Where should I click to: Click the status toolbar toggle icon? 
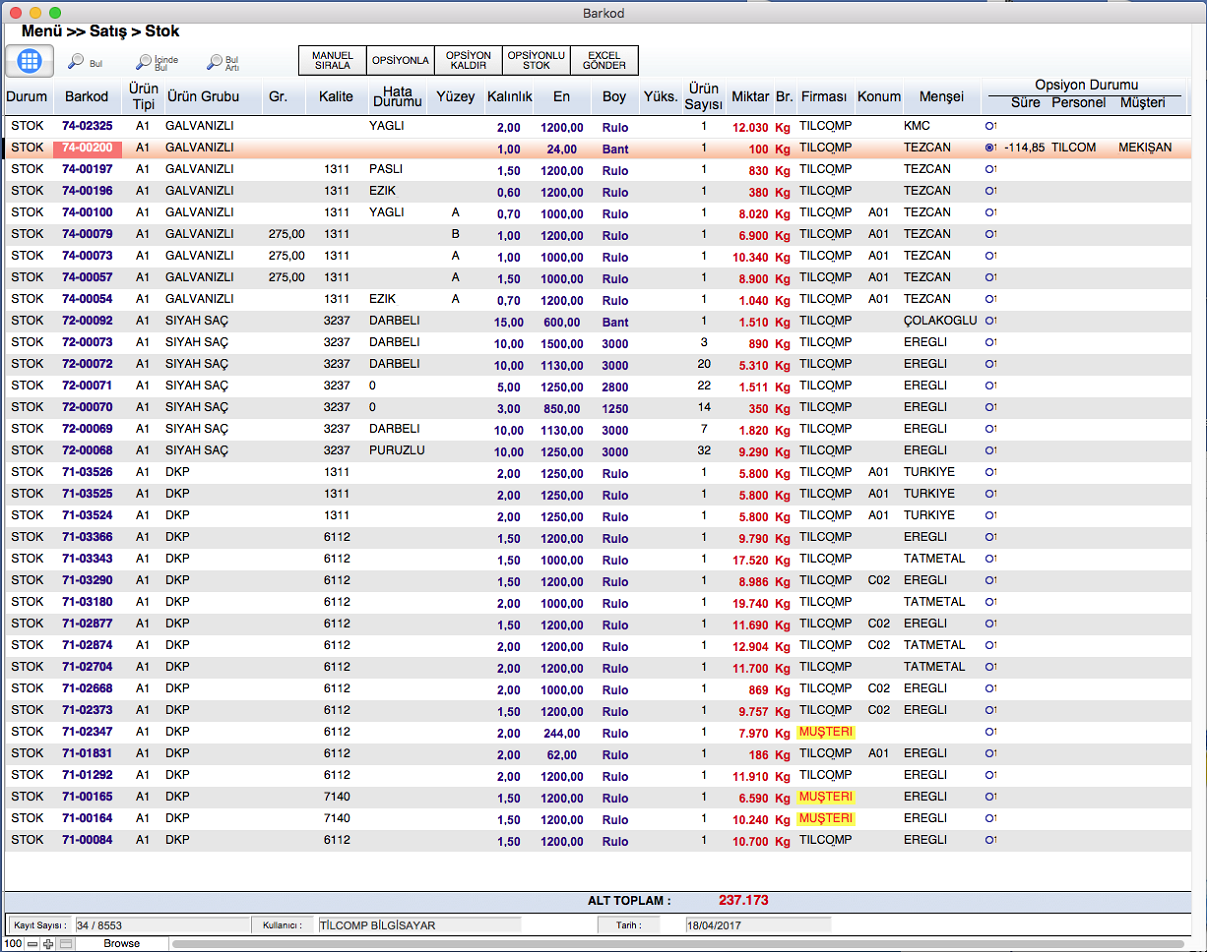coord(65,944)
